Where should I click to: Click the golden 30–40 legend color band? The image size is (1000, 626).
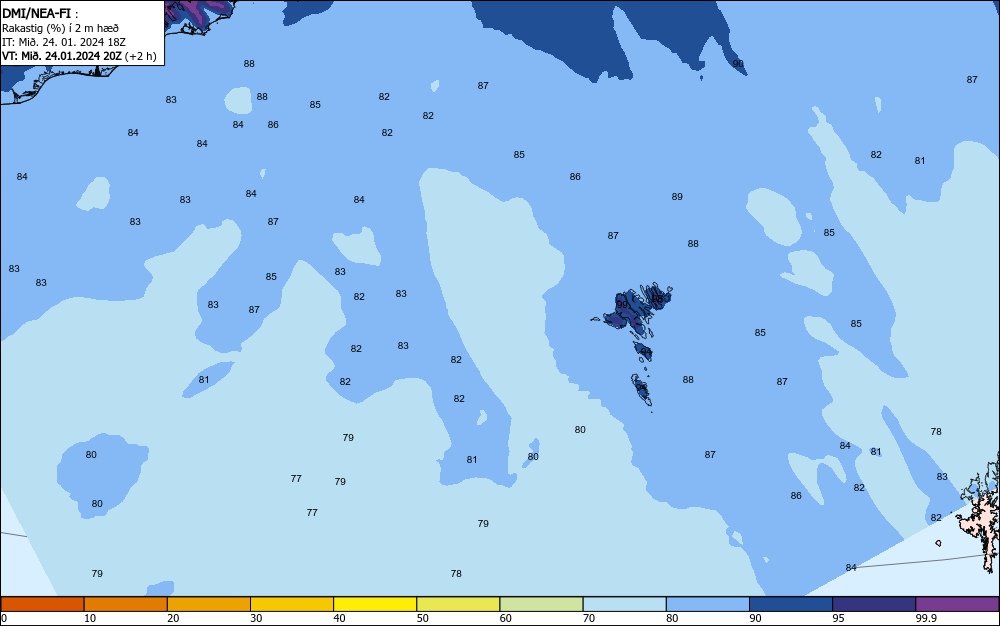pyautogui.click(x=292, y=604)
